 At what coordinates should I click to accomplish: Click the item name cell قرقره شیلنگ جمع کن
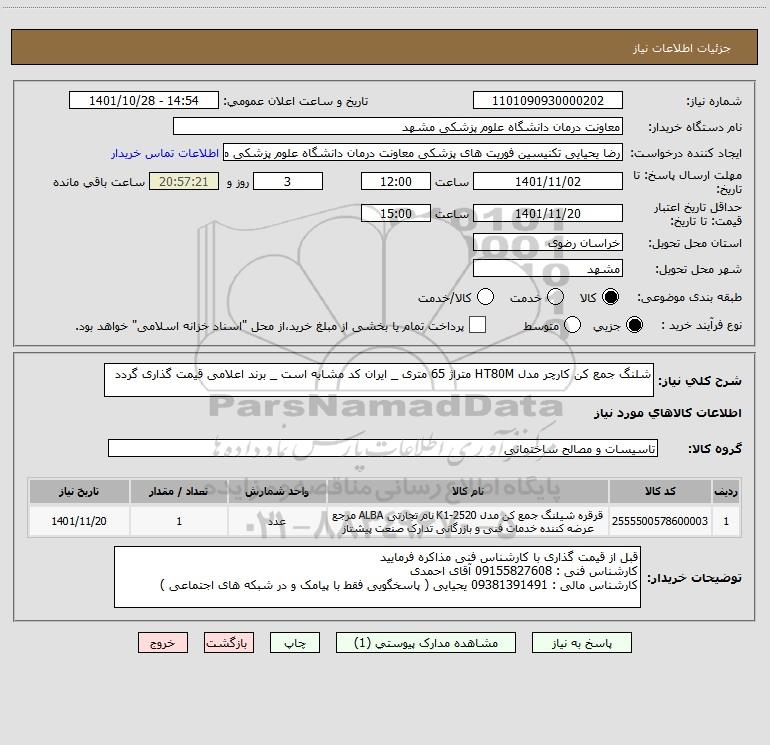pos(468,522)
